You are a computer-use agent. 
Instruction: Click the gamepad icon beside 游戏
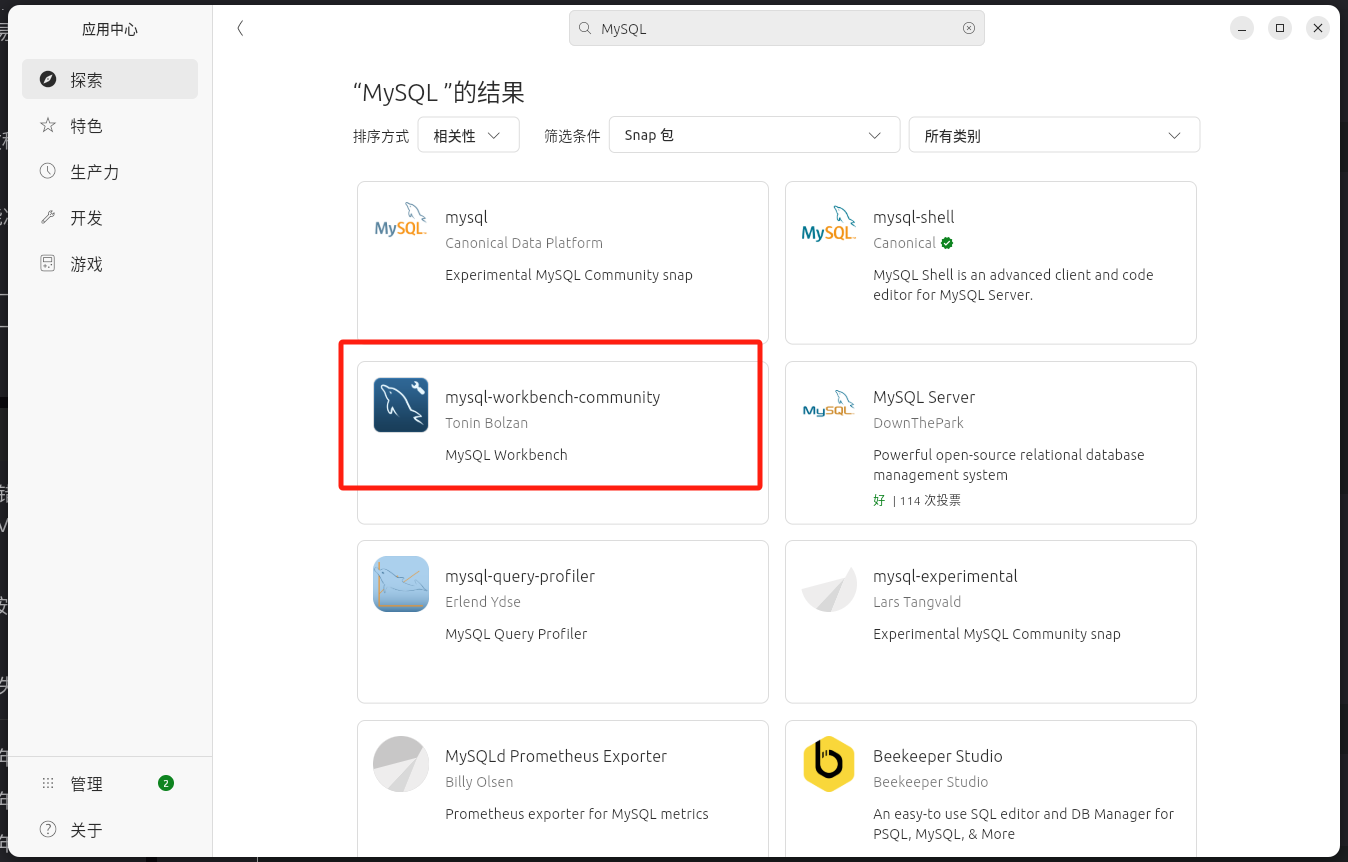pos(48,263)
